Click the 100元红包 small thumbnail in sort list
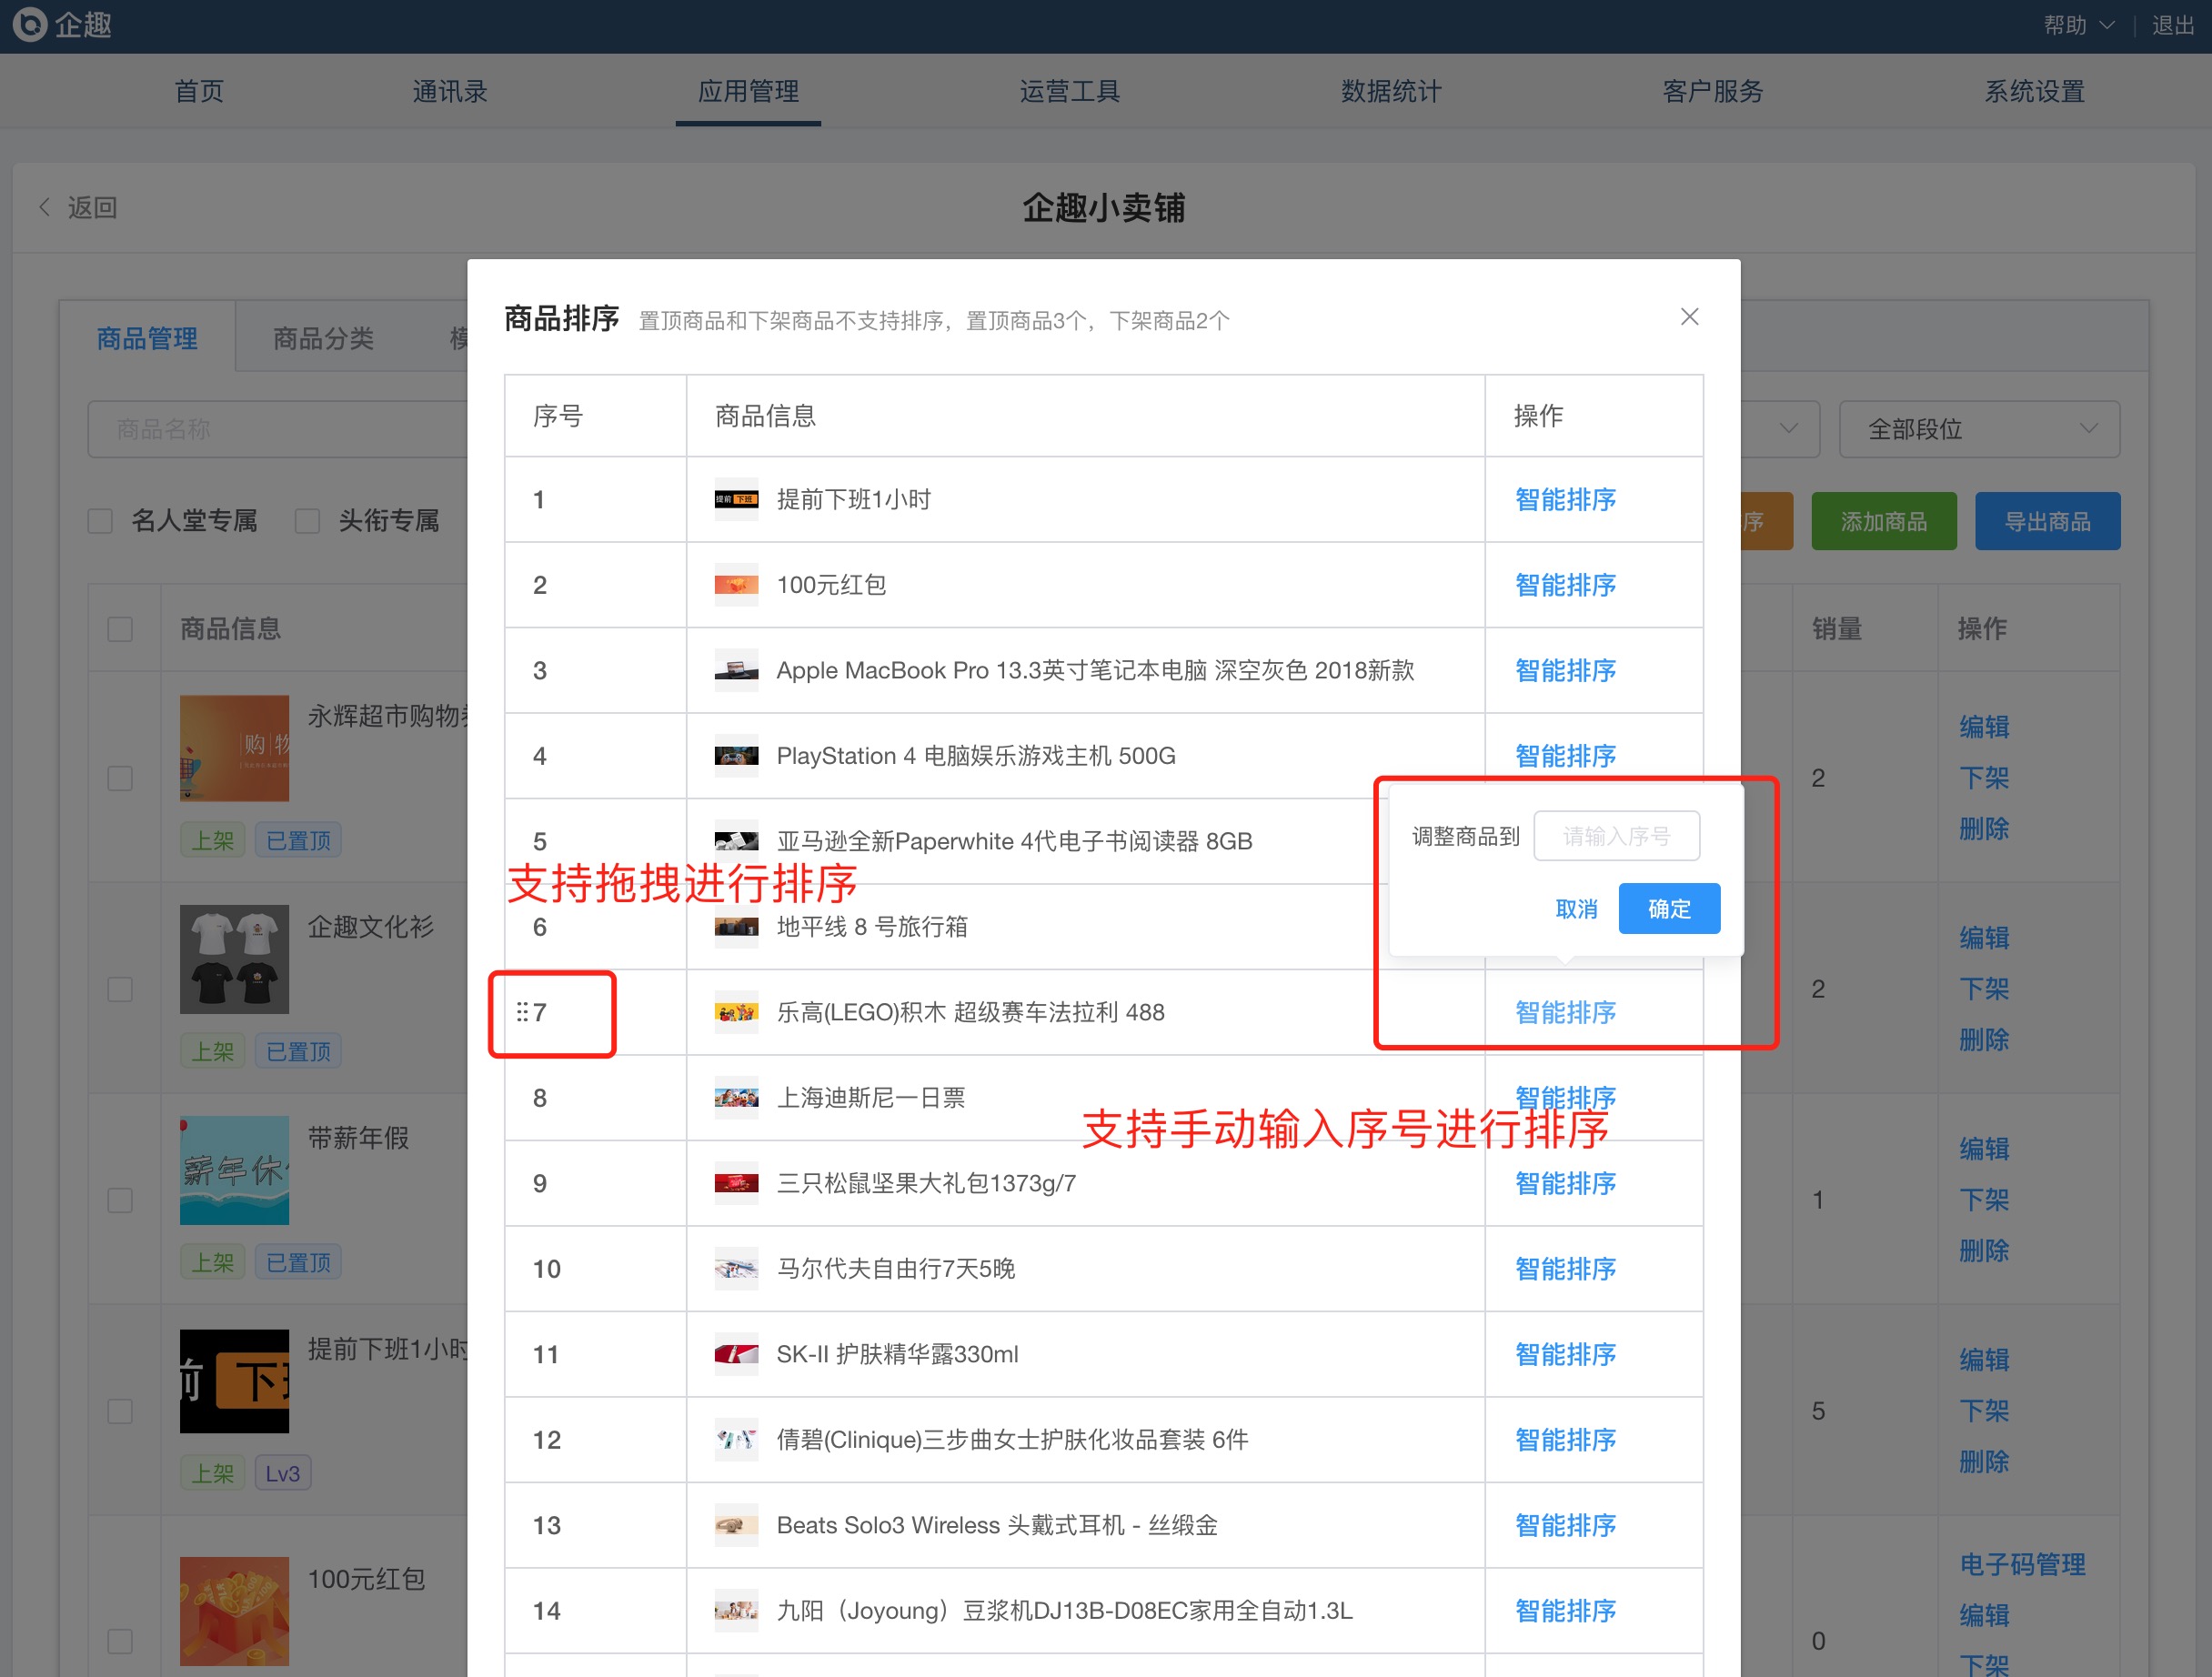Screen dimensions: 2212x1677 coord(735,585)
